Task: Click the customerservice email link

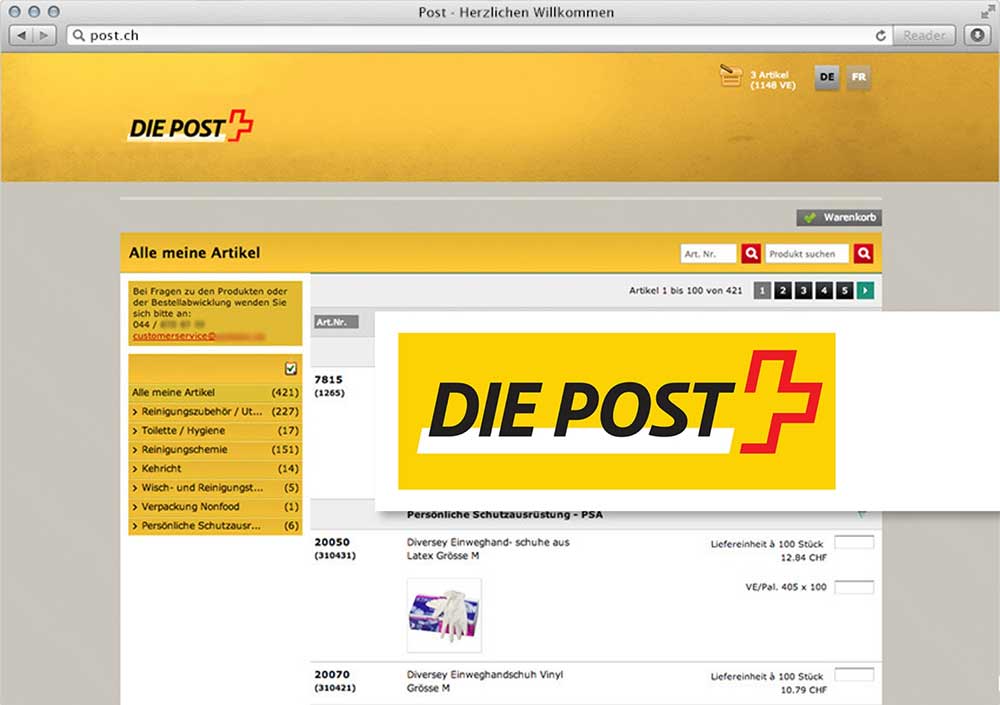Action: [198, 336]
